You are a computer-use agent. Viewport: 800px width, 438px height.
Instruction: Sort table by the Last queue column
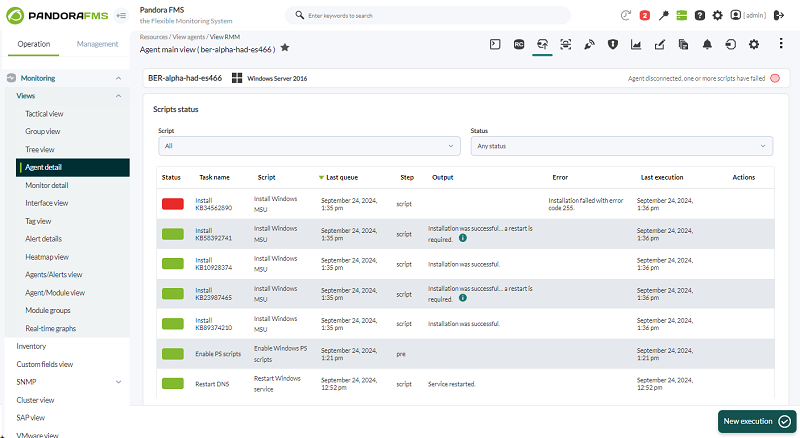341,177
